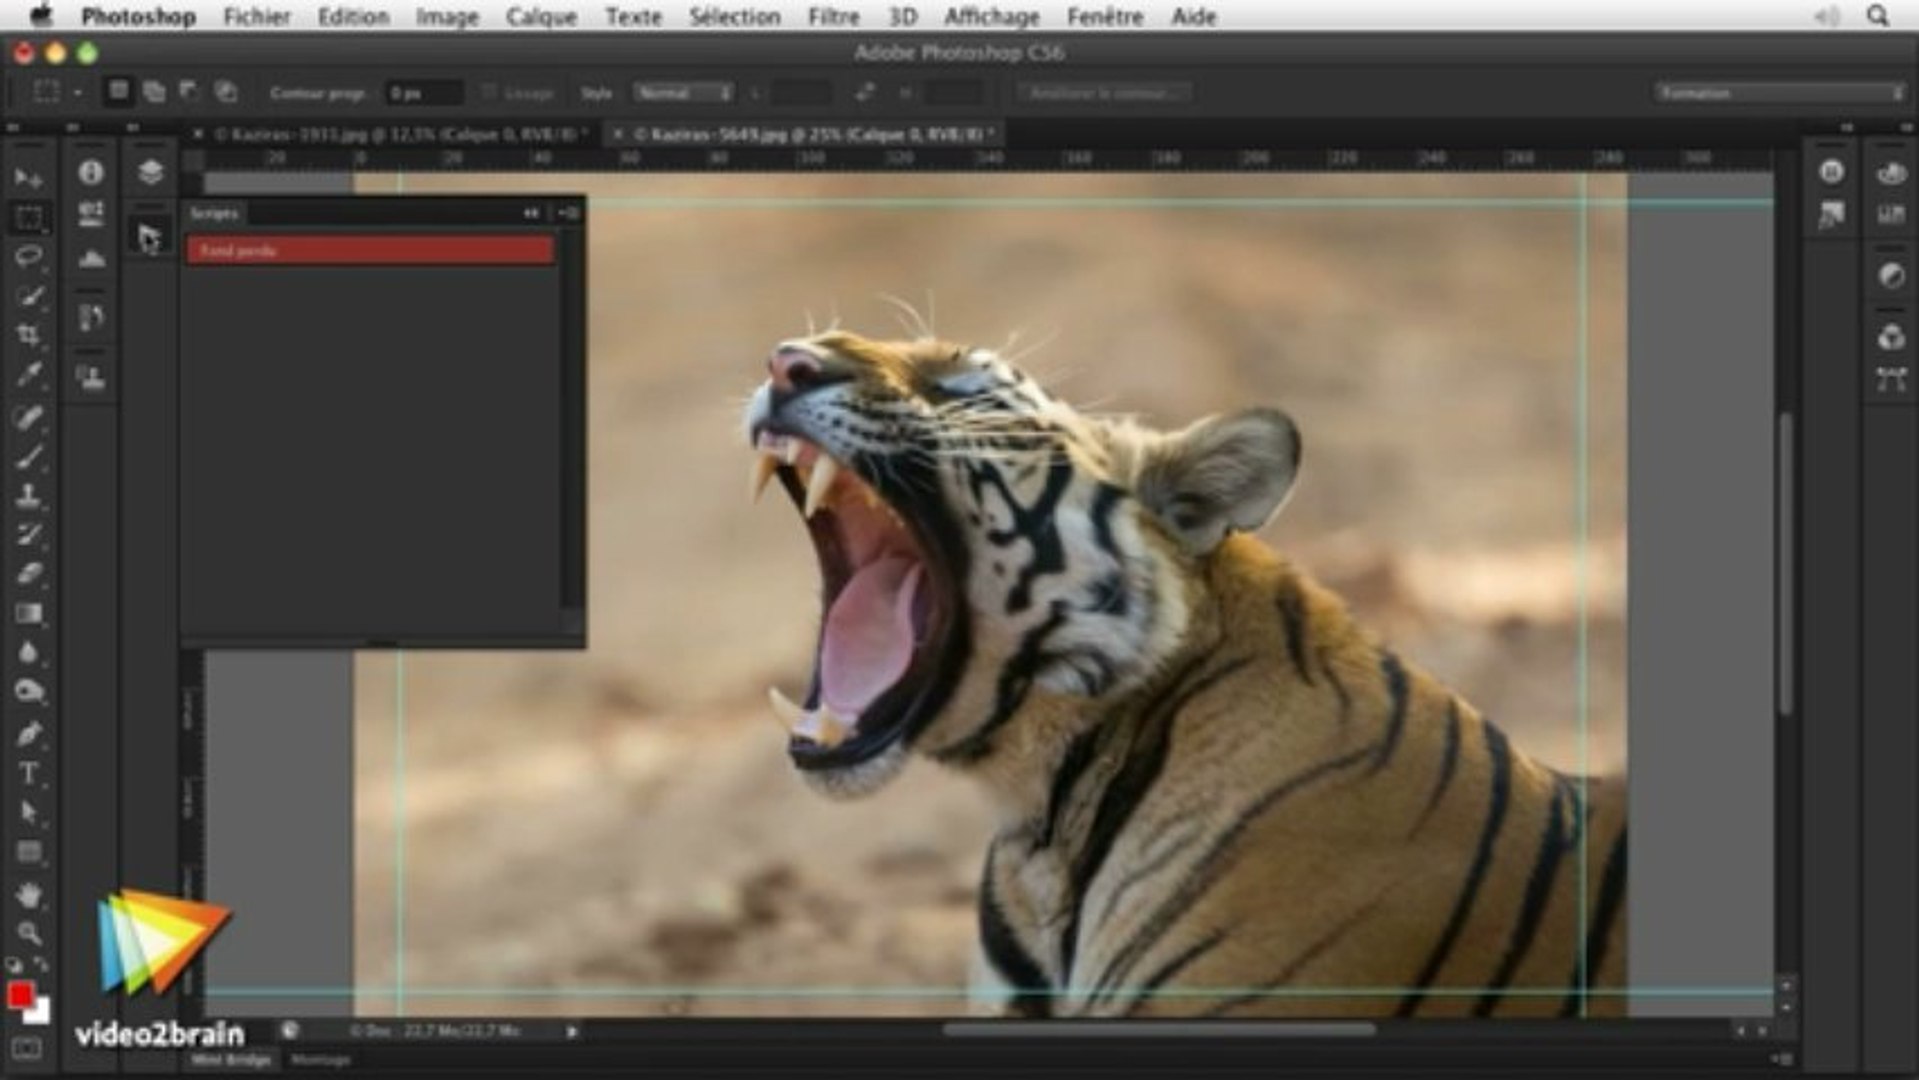Viewport: 1919px width, 1080px height.
Task: Close the Kaziras-5649.jpg document tab
Action: [x=617, y=134]
